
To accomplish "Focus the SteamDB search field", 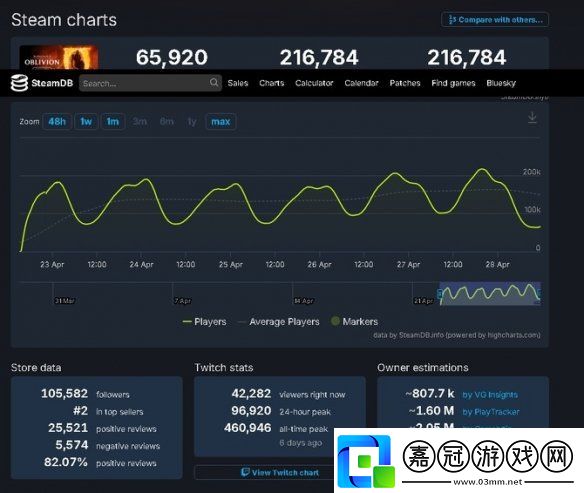I will coord(150,83).
